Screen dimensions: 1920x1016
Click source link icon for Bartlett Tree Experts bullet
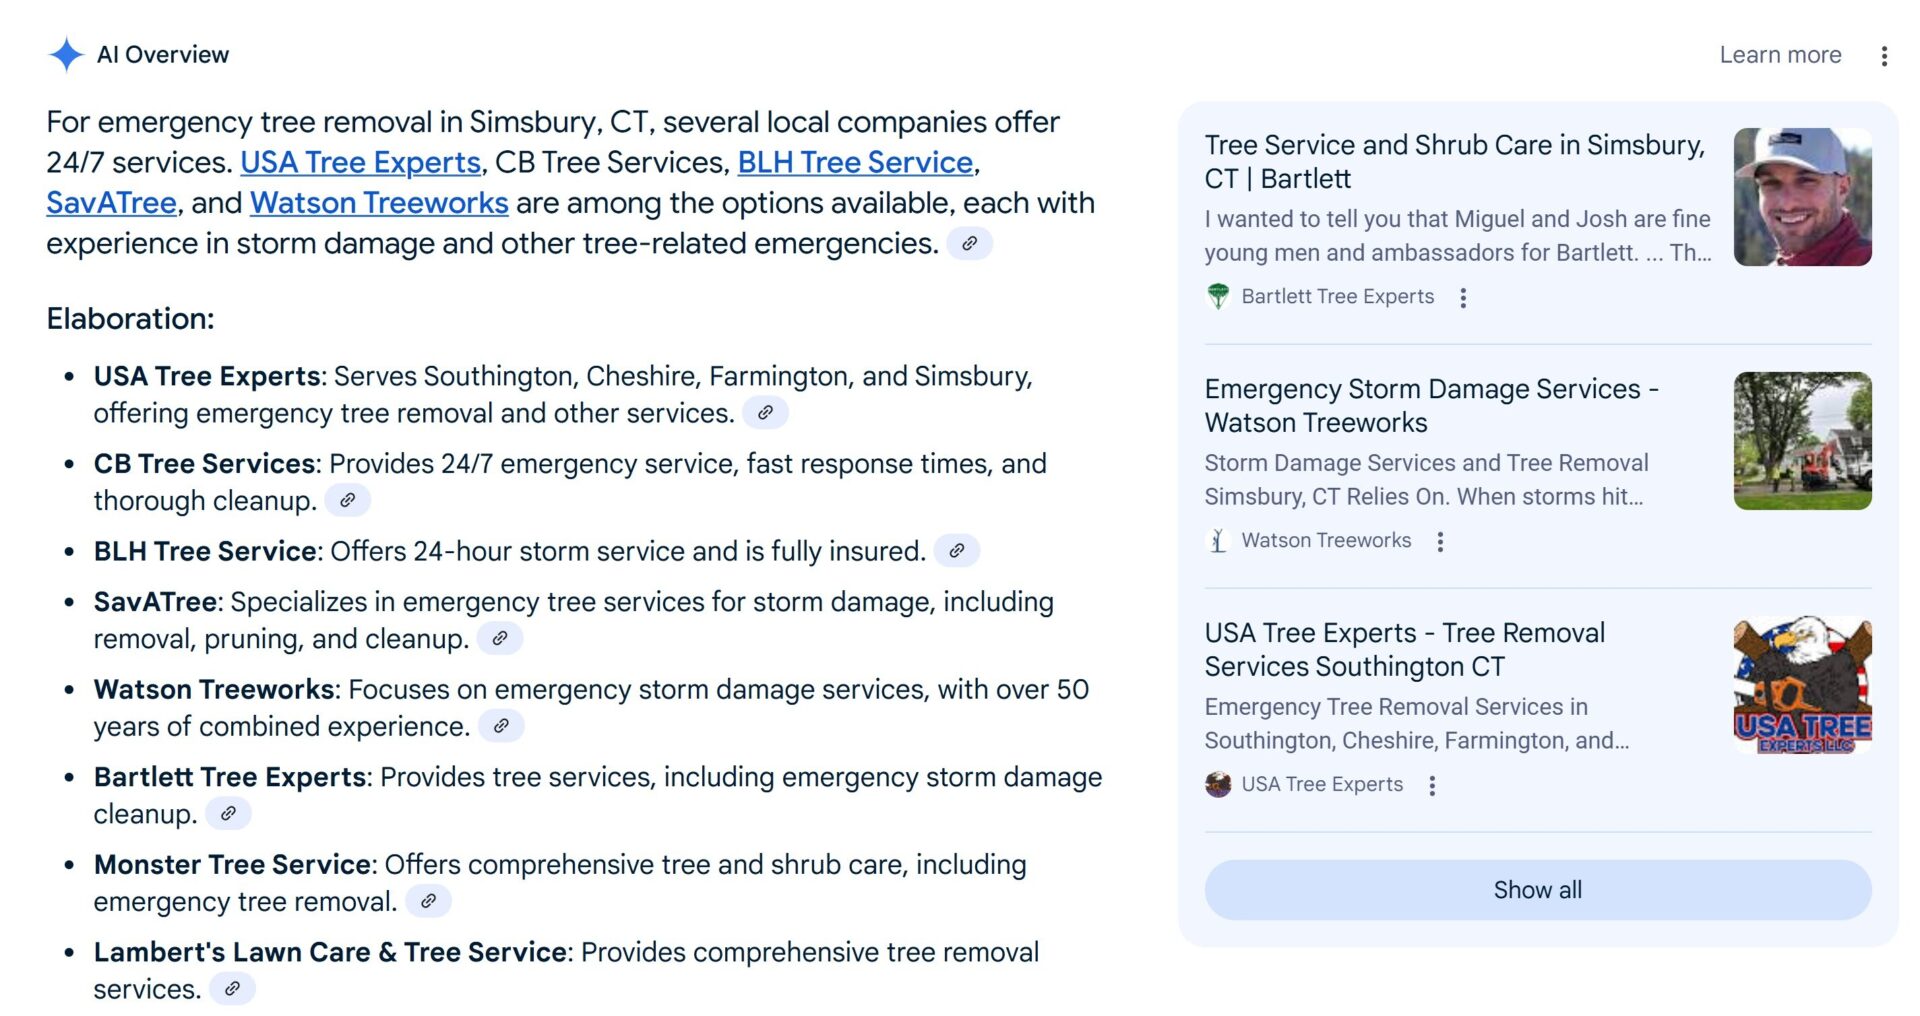228,814
